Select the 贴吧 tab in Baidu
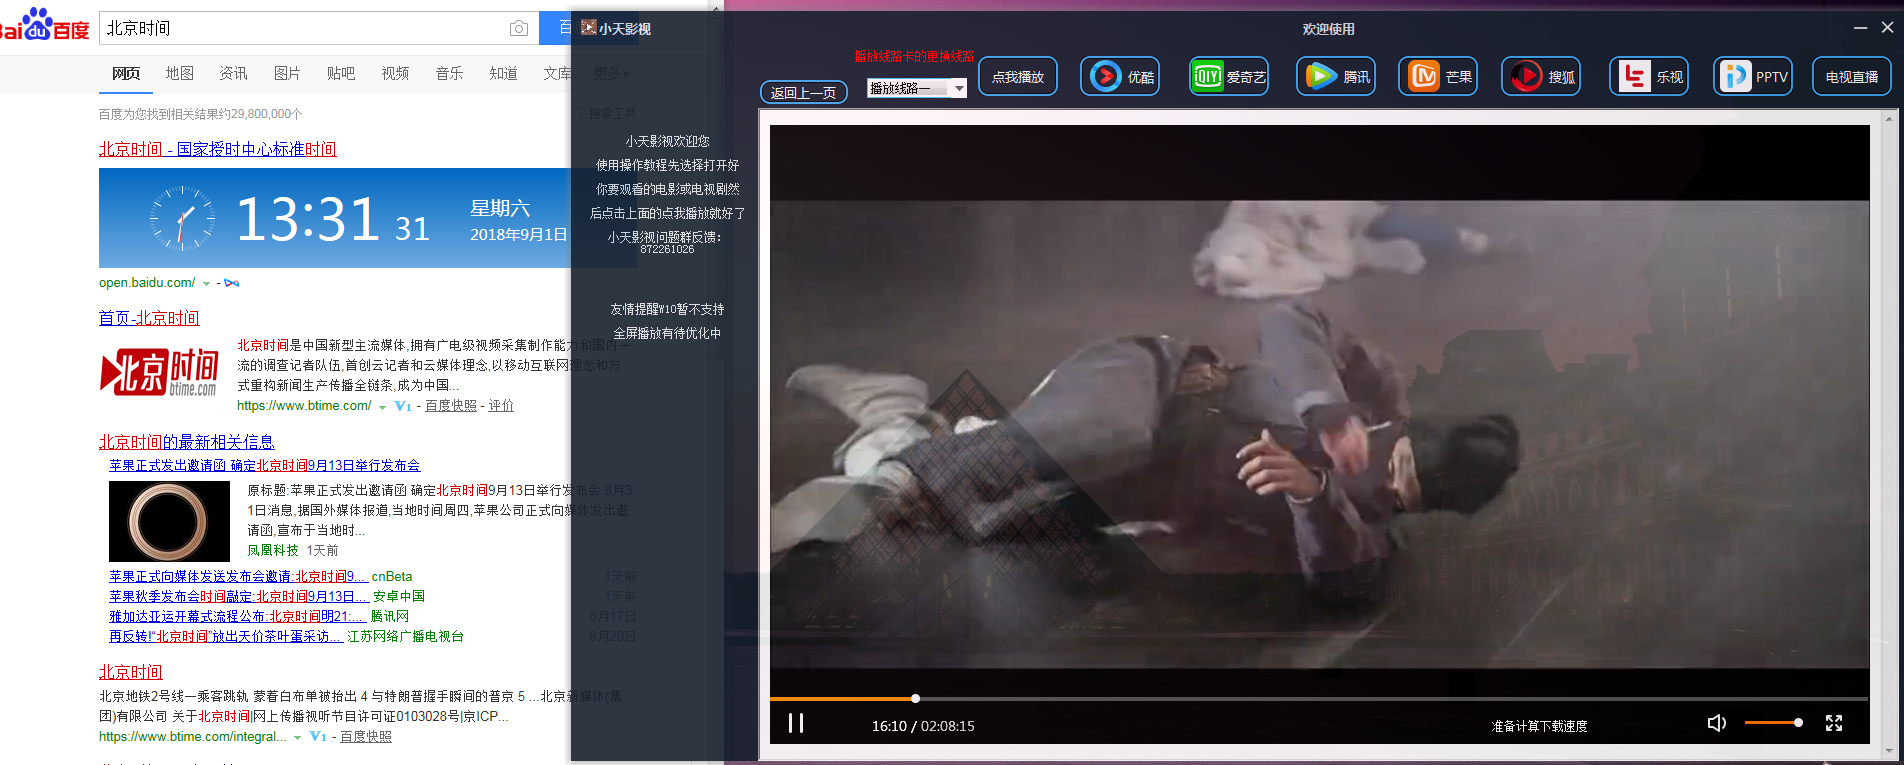 click(x=341, y=73)
